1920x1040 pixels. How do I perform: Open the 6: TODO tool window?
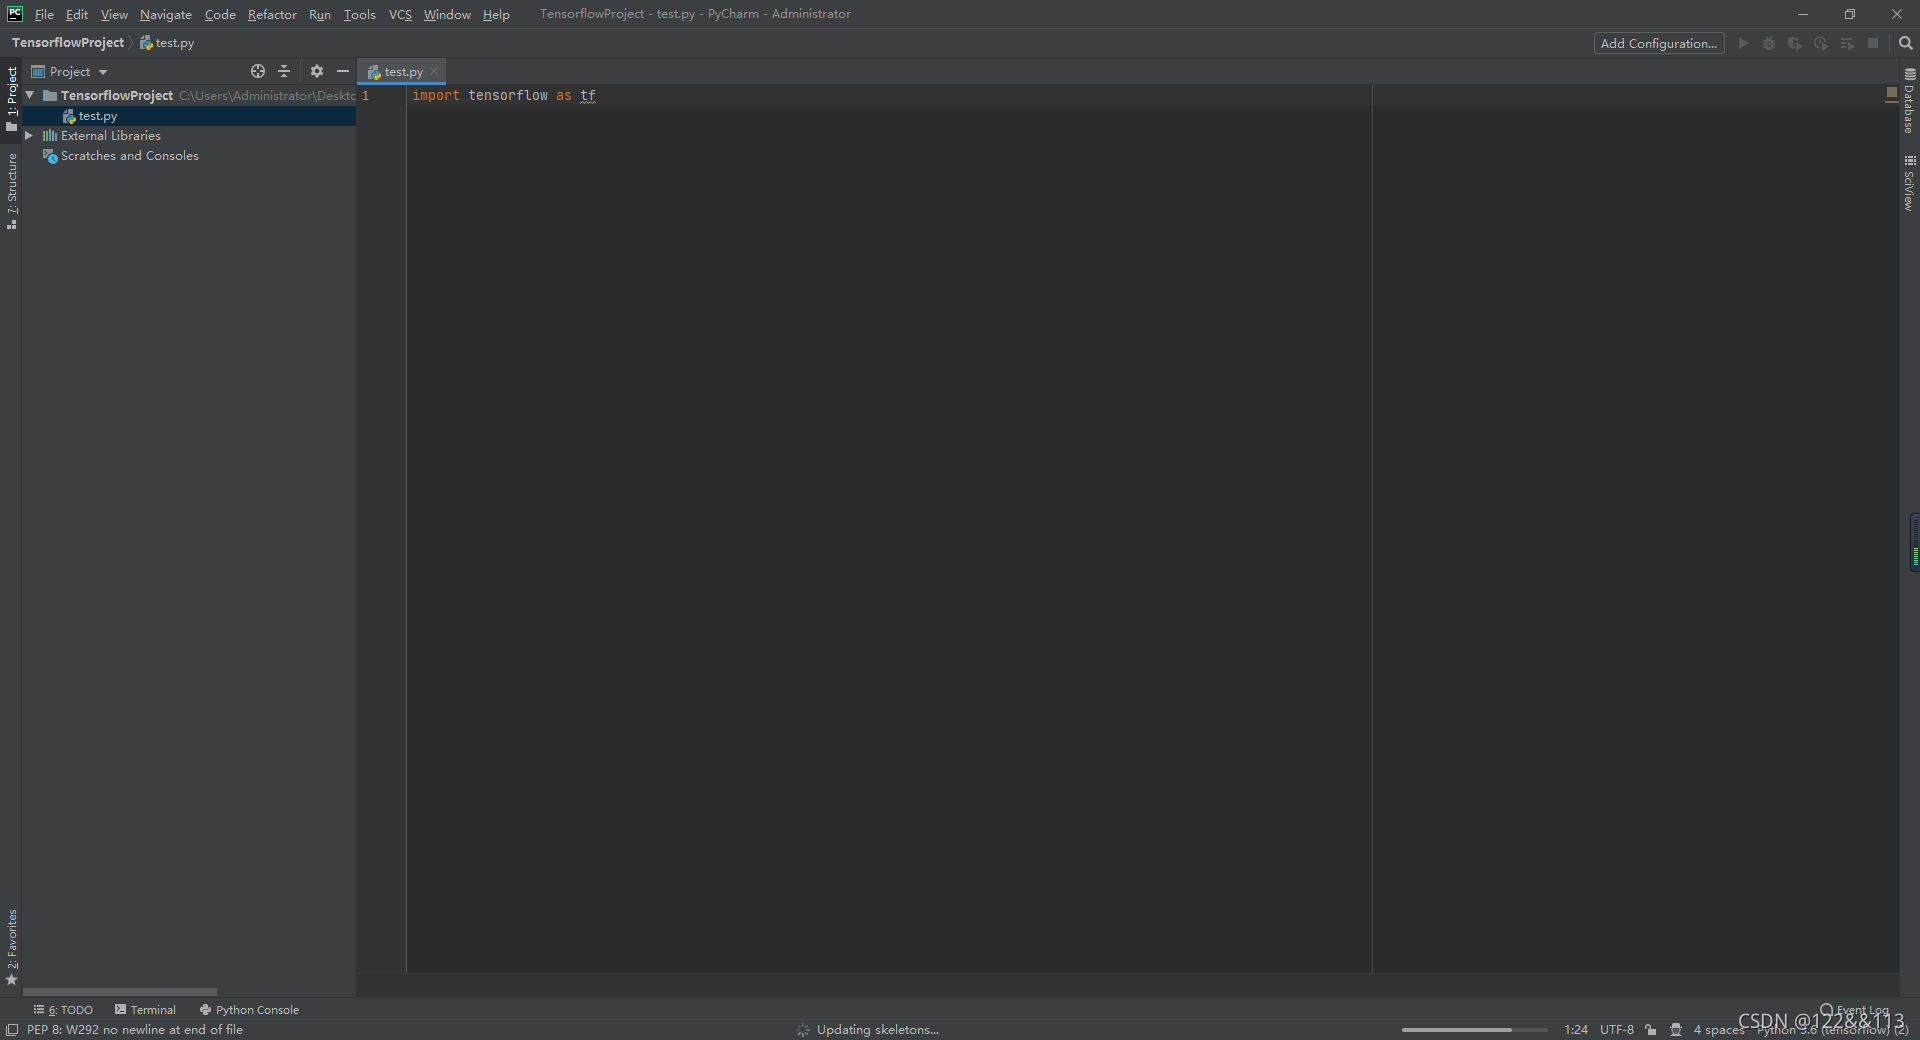point(63,1009)
